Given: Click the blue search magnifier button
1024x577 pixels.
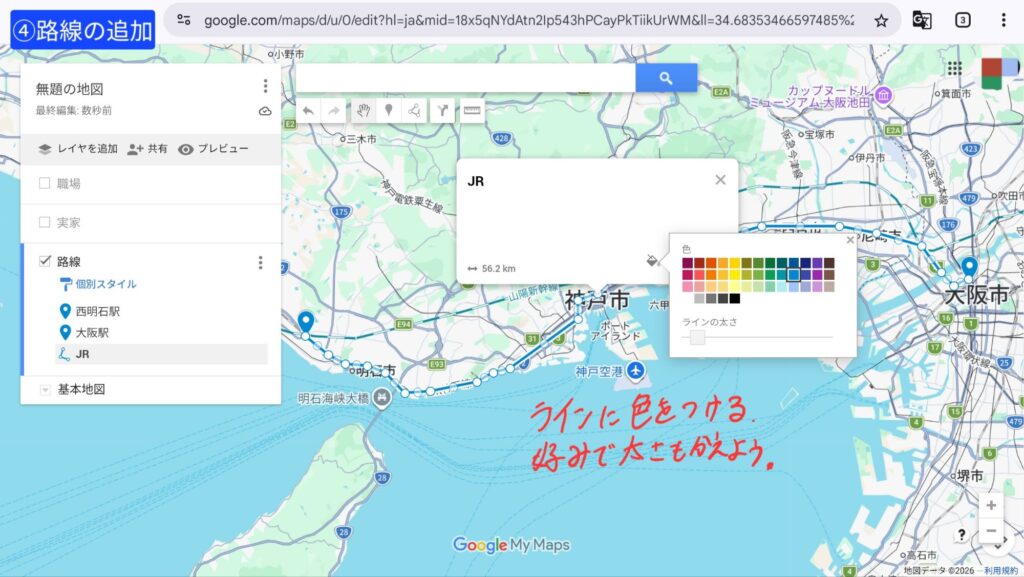Looking at the screenshot, I should click(667, 78).
